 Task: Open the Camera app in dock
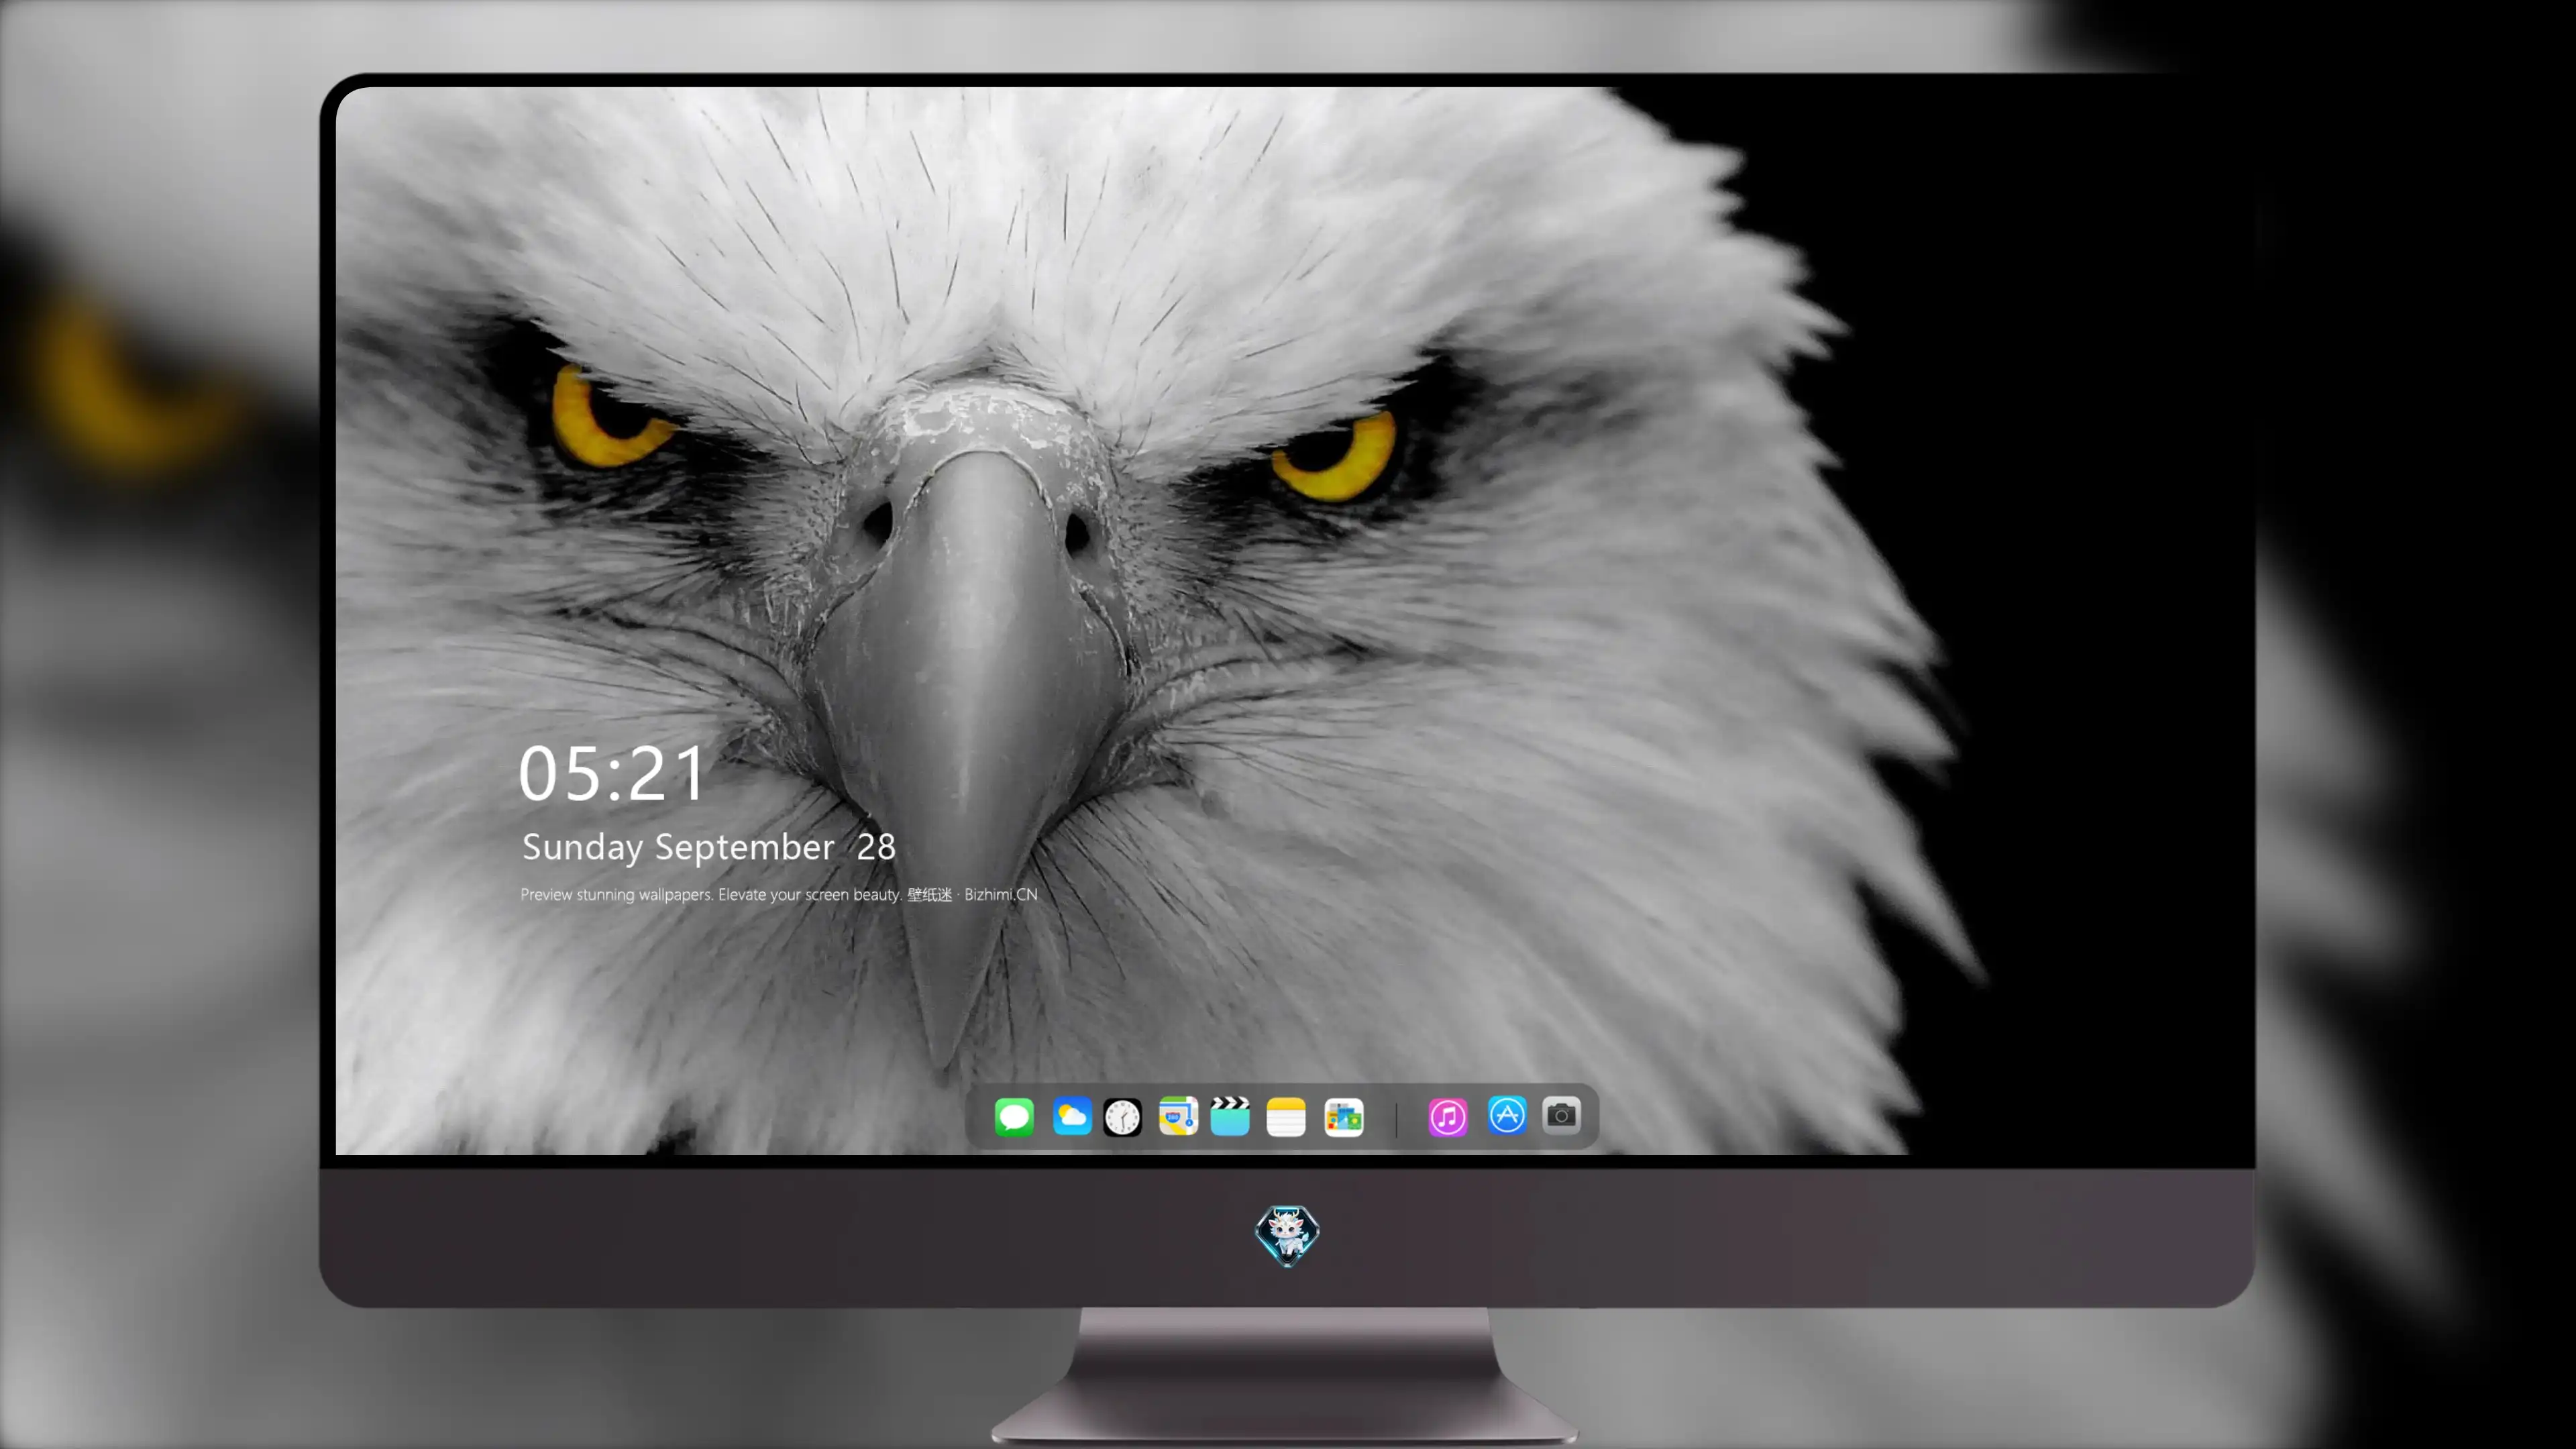tap(1561, 1115)
